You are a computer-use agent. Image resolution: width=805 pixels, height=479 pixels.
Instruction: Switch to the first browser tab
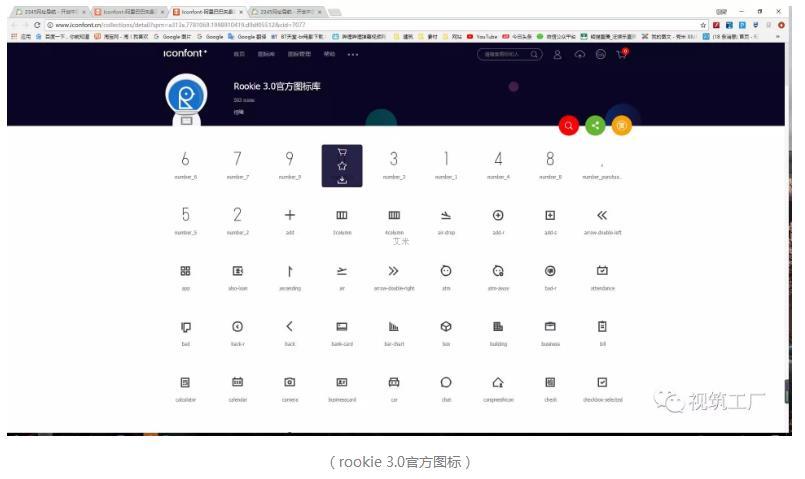tap(50, 11)
